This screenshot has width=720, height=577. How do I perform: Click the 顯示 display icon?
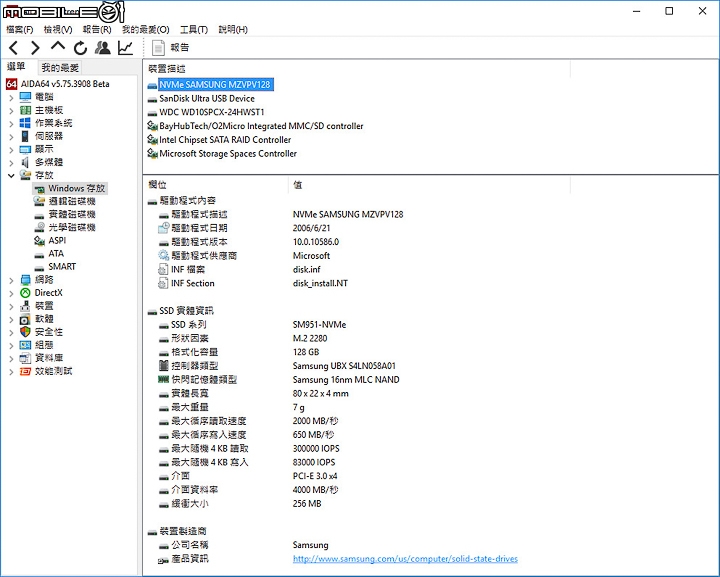25,149
